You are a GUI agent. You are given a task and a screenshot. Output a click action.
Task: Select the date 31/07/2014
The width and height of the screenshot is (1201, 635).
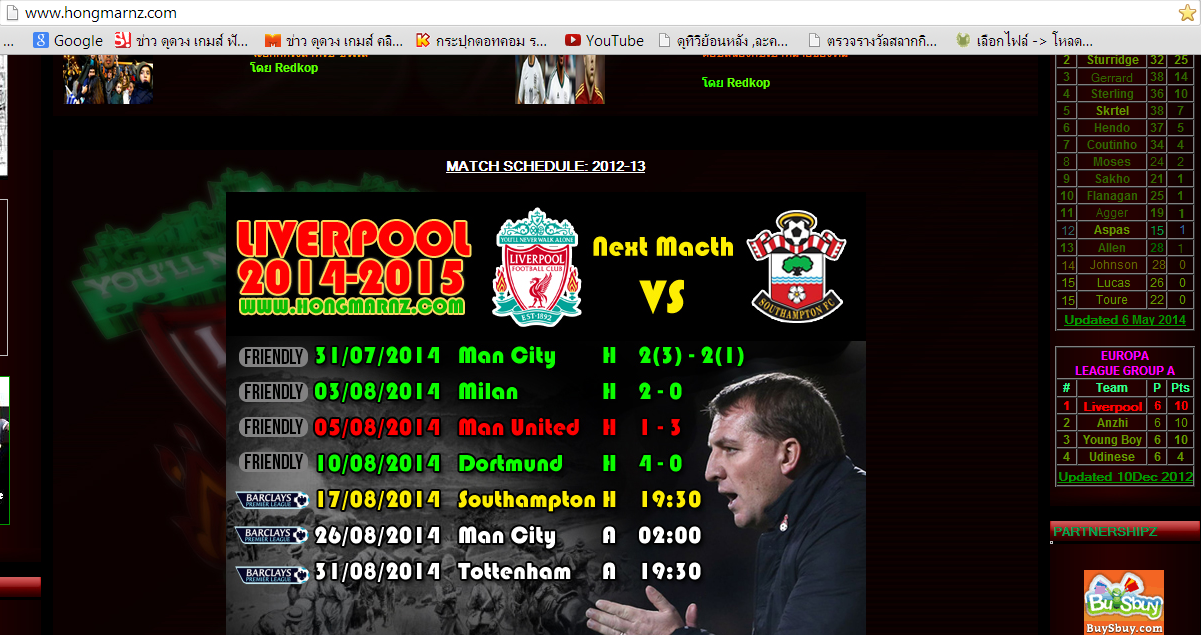377,356
